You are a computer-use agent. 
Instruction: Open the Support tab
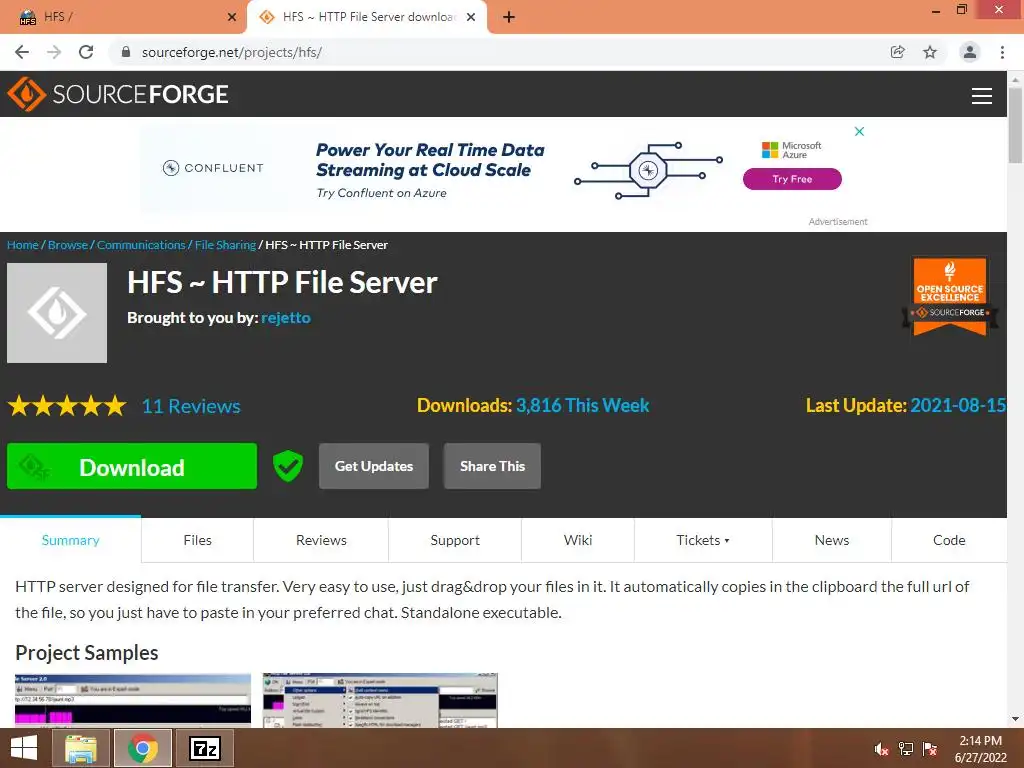click(x=455, y=540)
